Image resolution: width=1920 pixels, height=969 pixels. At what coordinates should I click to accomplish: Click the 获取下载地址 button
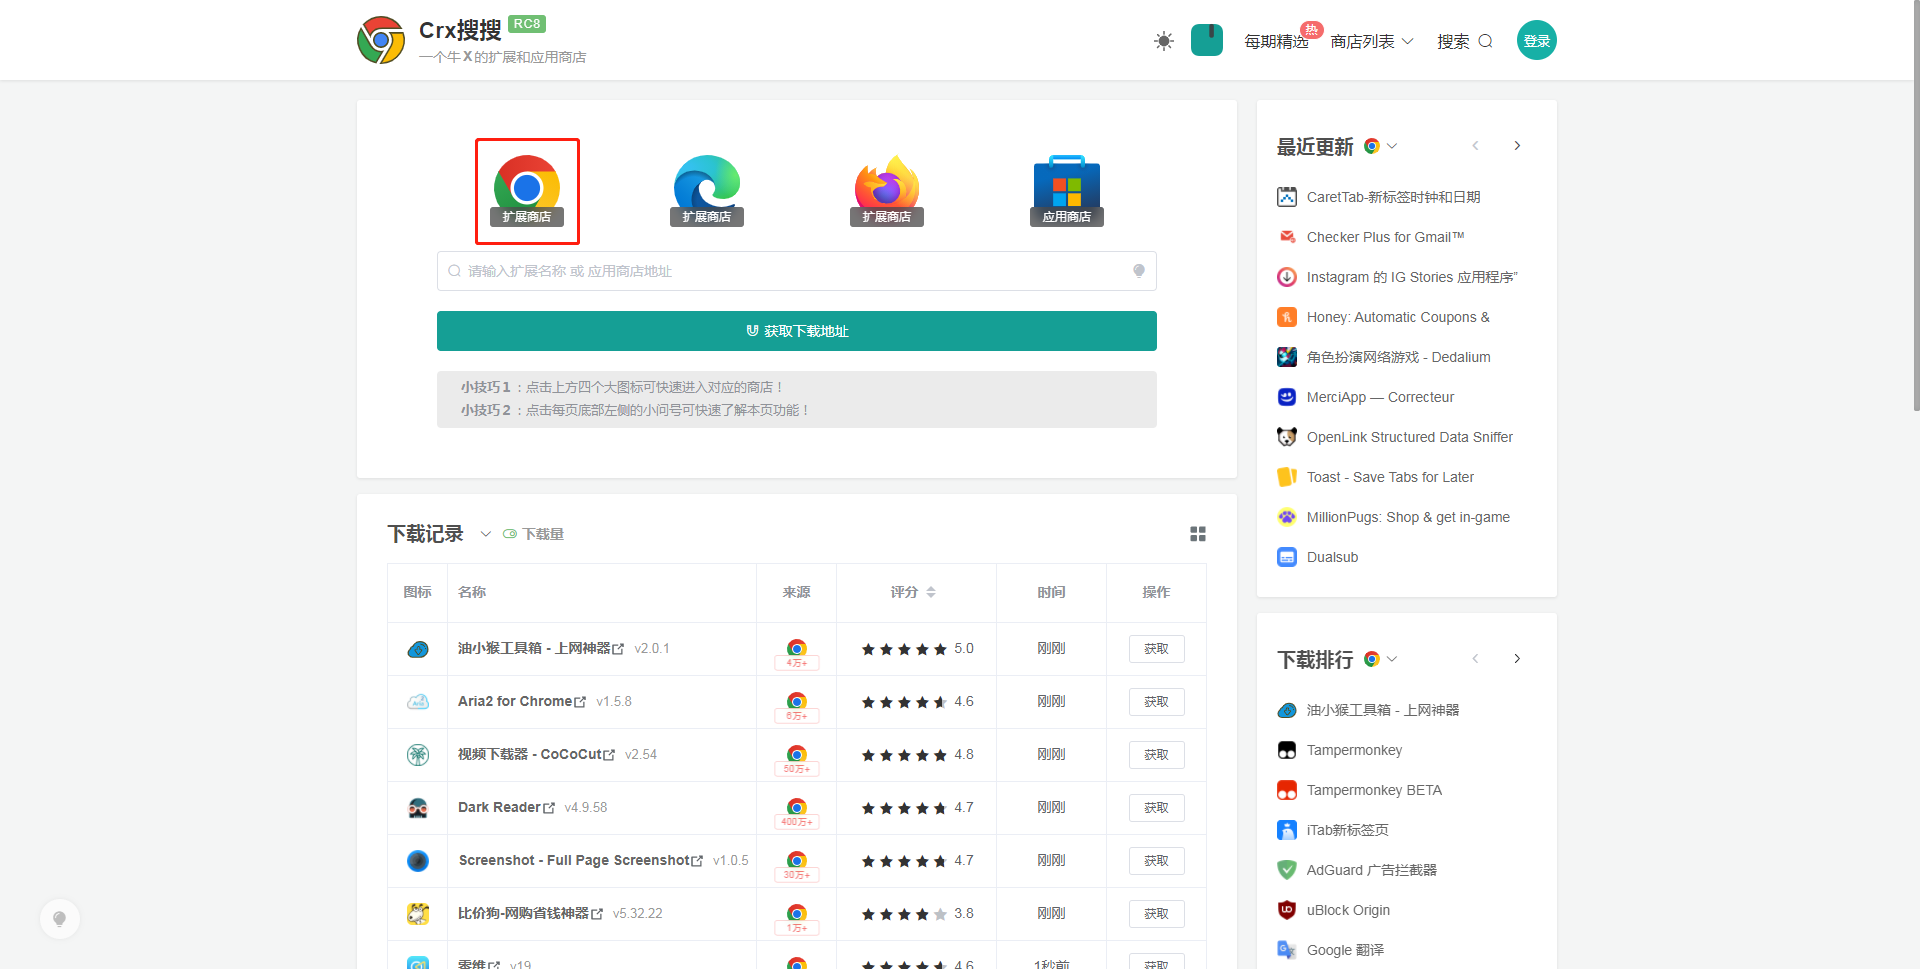click(797, 331)
